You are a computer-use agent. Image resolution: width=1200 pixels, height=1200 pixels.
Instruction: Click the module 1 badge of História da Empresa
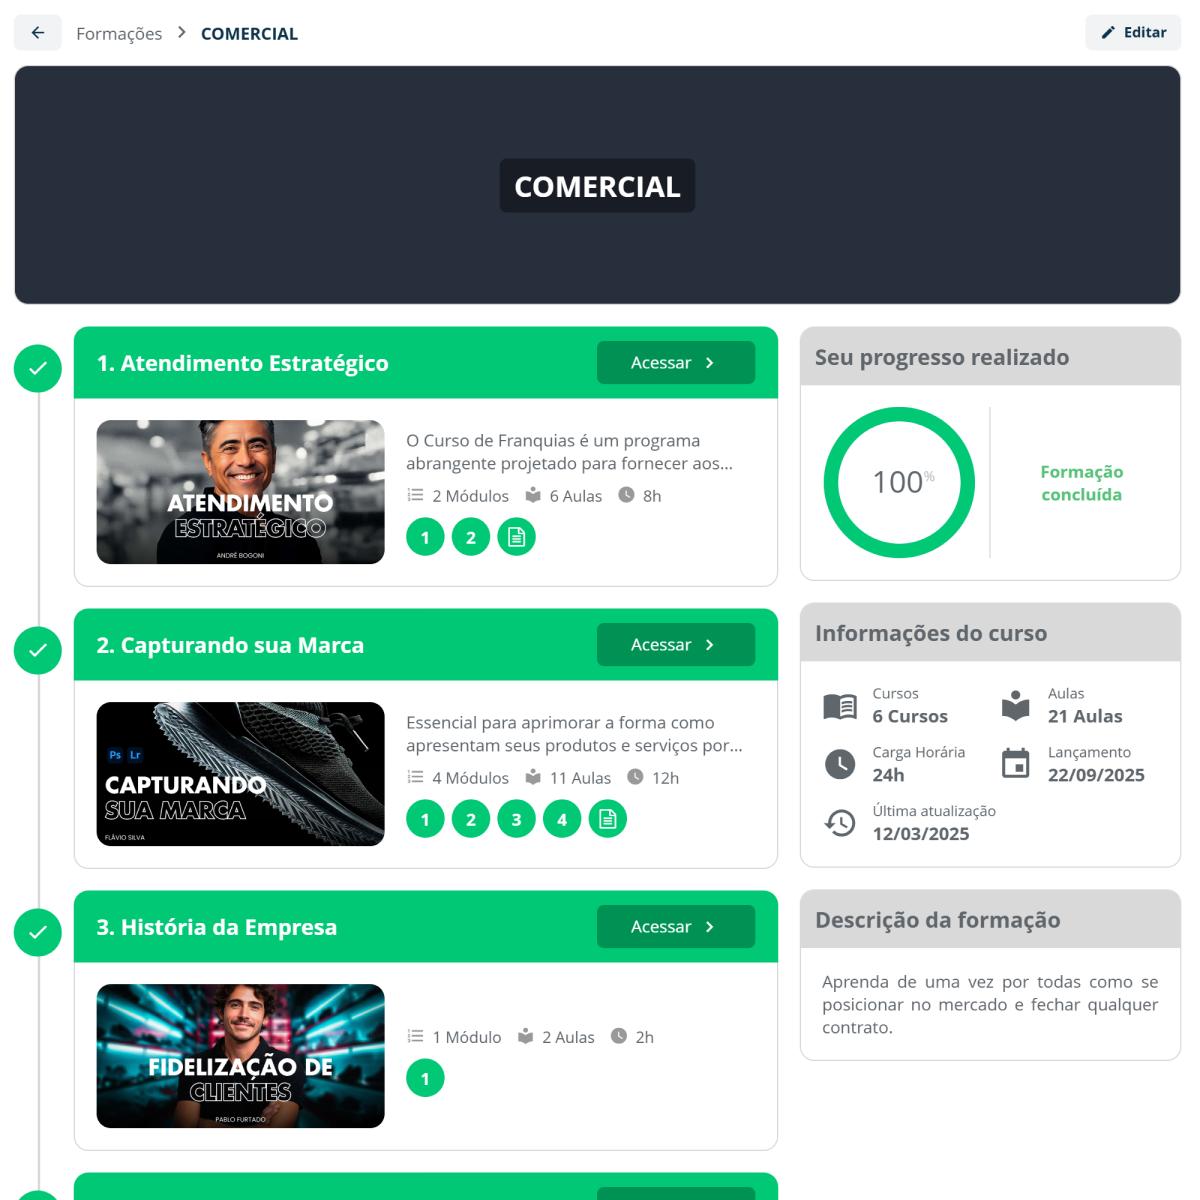click(425, 1078)
